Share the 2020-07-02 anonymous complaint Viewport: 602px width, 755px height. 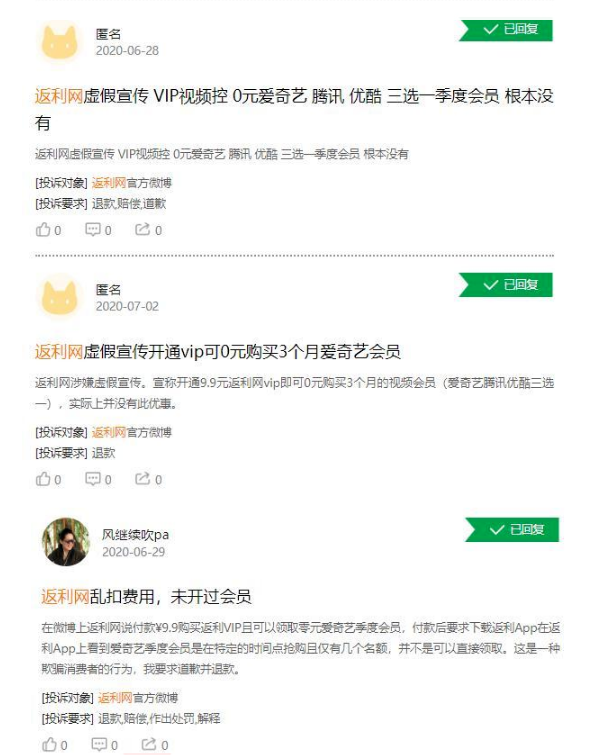click(x=148, y=479)
